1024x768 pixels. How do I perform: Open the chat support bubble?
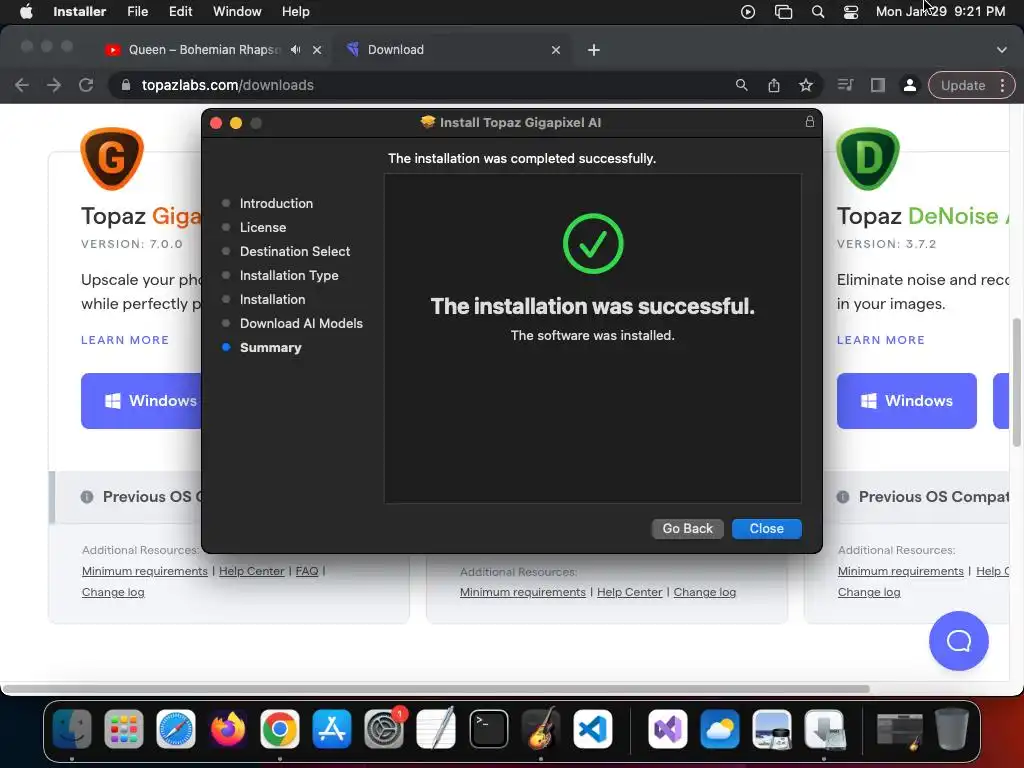958,641
